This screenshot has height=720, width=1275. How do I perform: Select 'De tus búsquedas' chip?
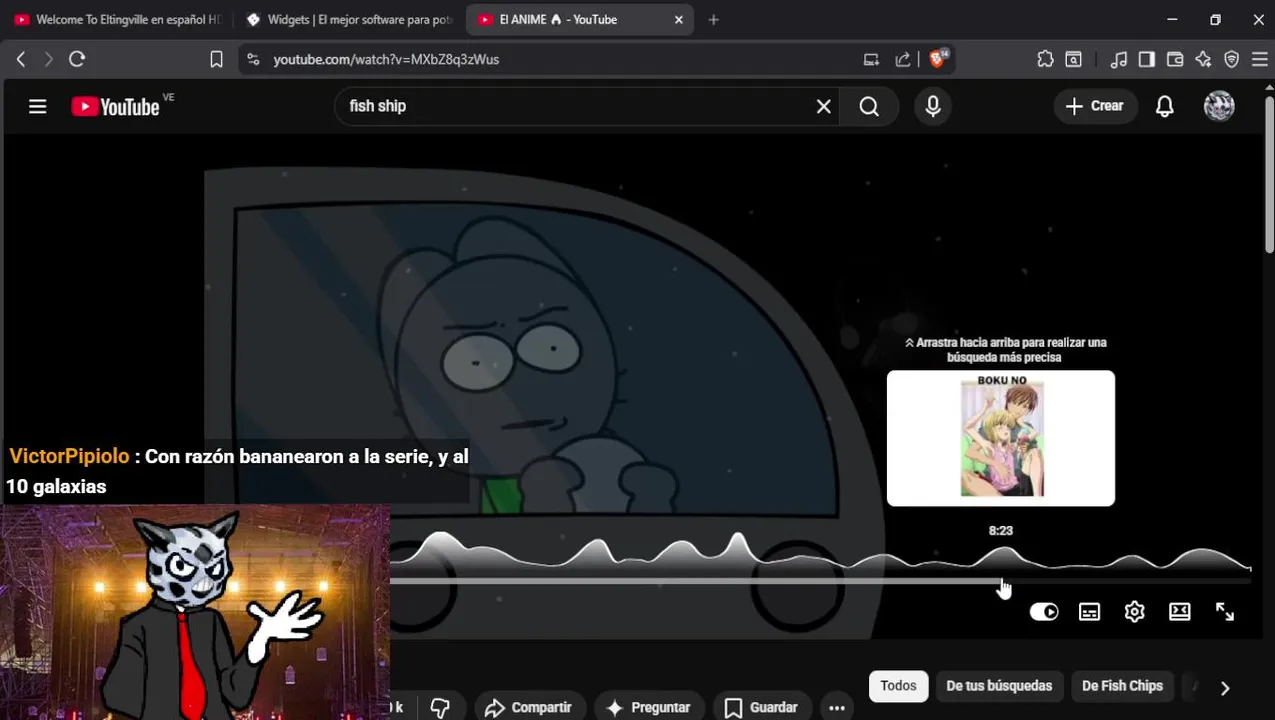click(x=999, y=686)
